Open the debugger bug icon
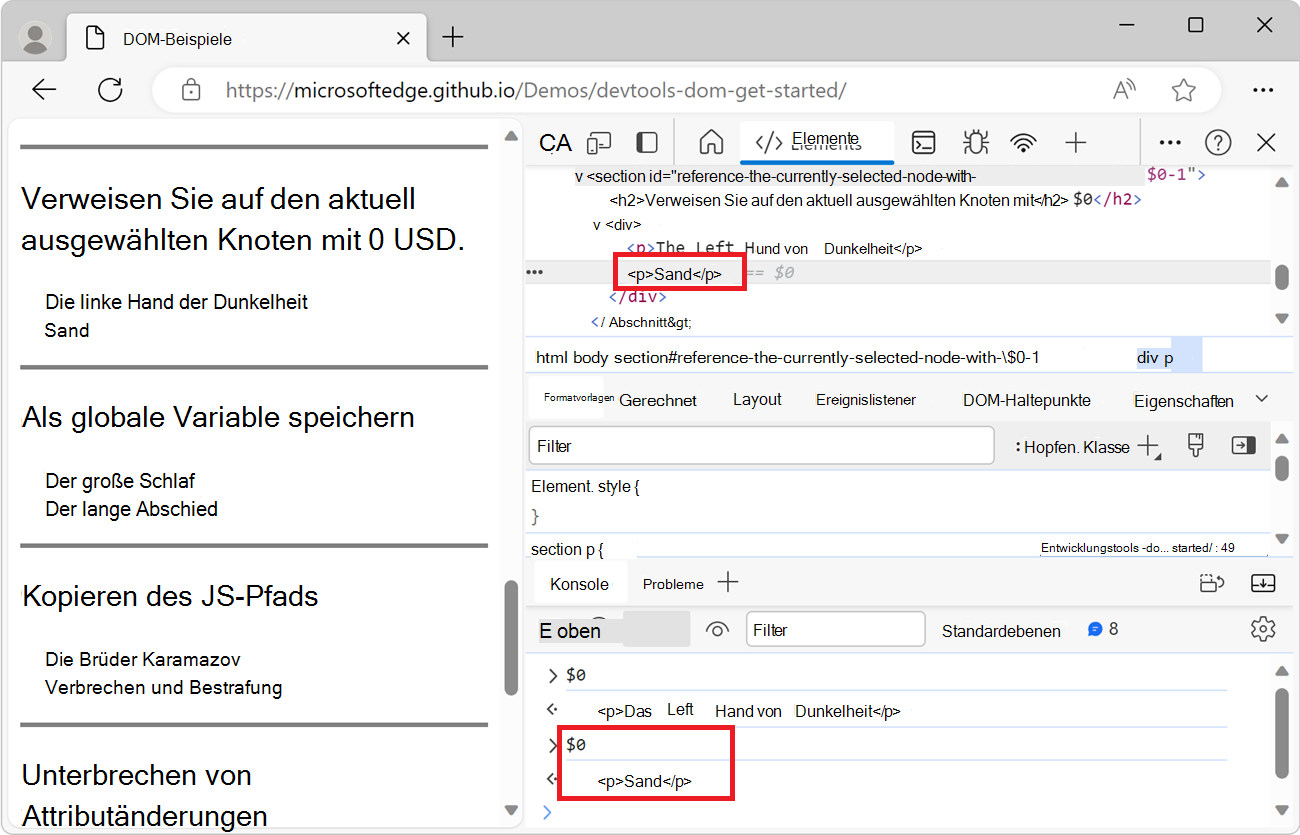The width and height of the screenshot is (1300, 835). point(975,142)
